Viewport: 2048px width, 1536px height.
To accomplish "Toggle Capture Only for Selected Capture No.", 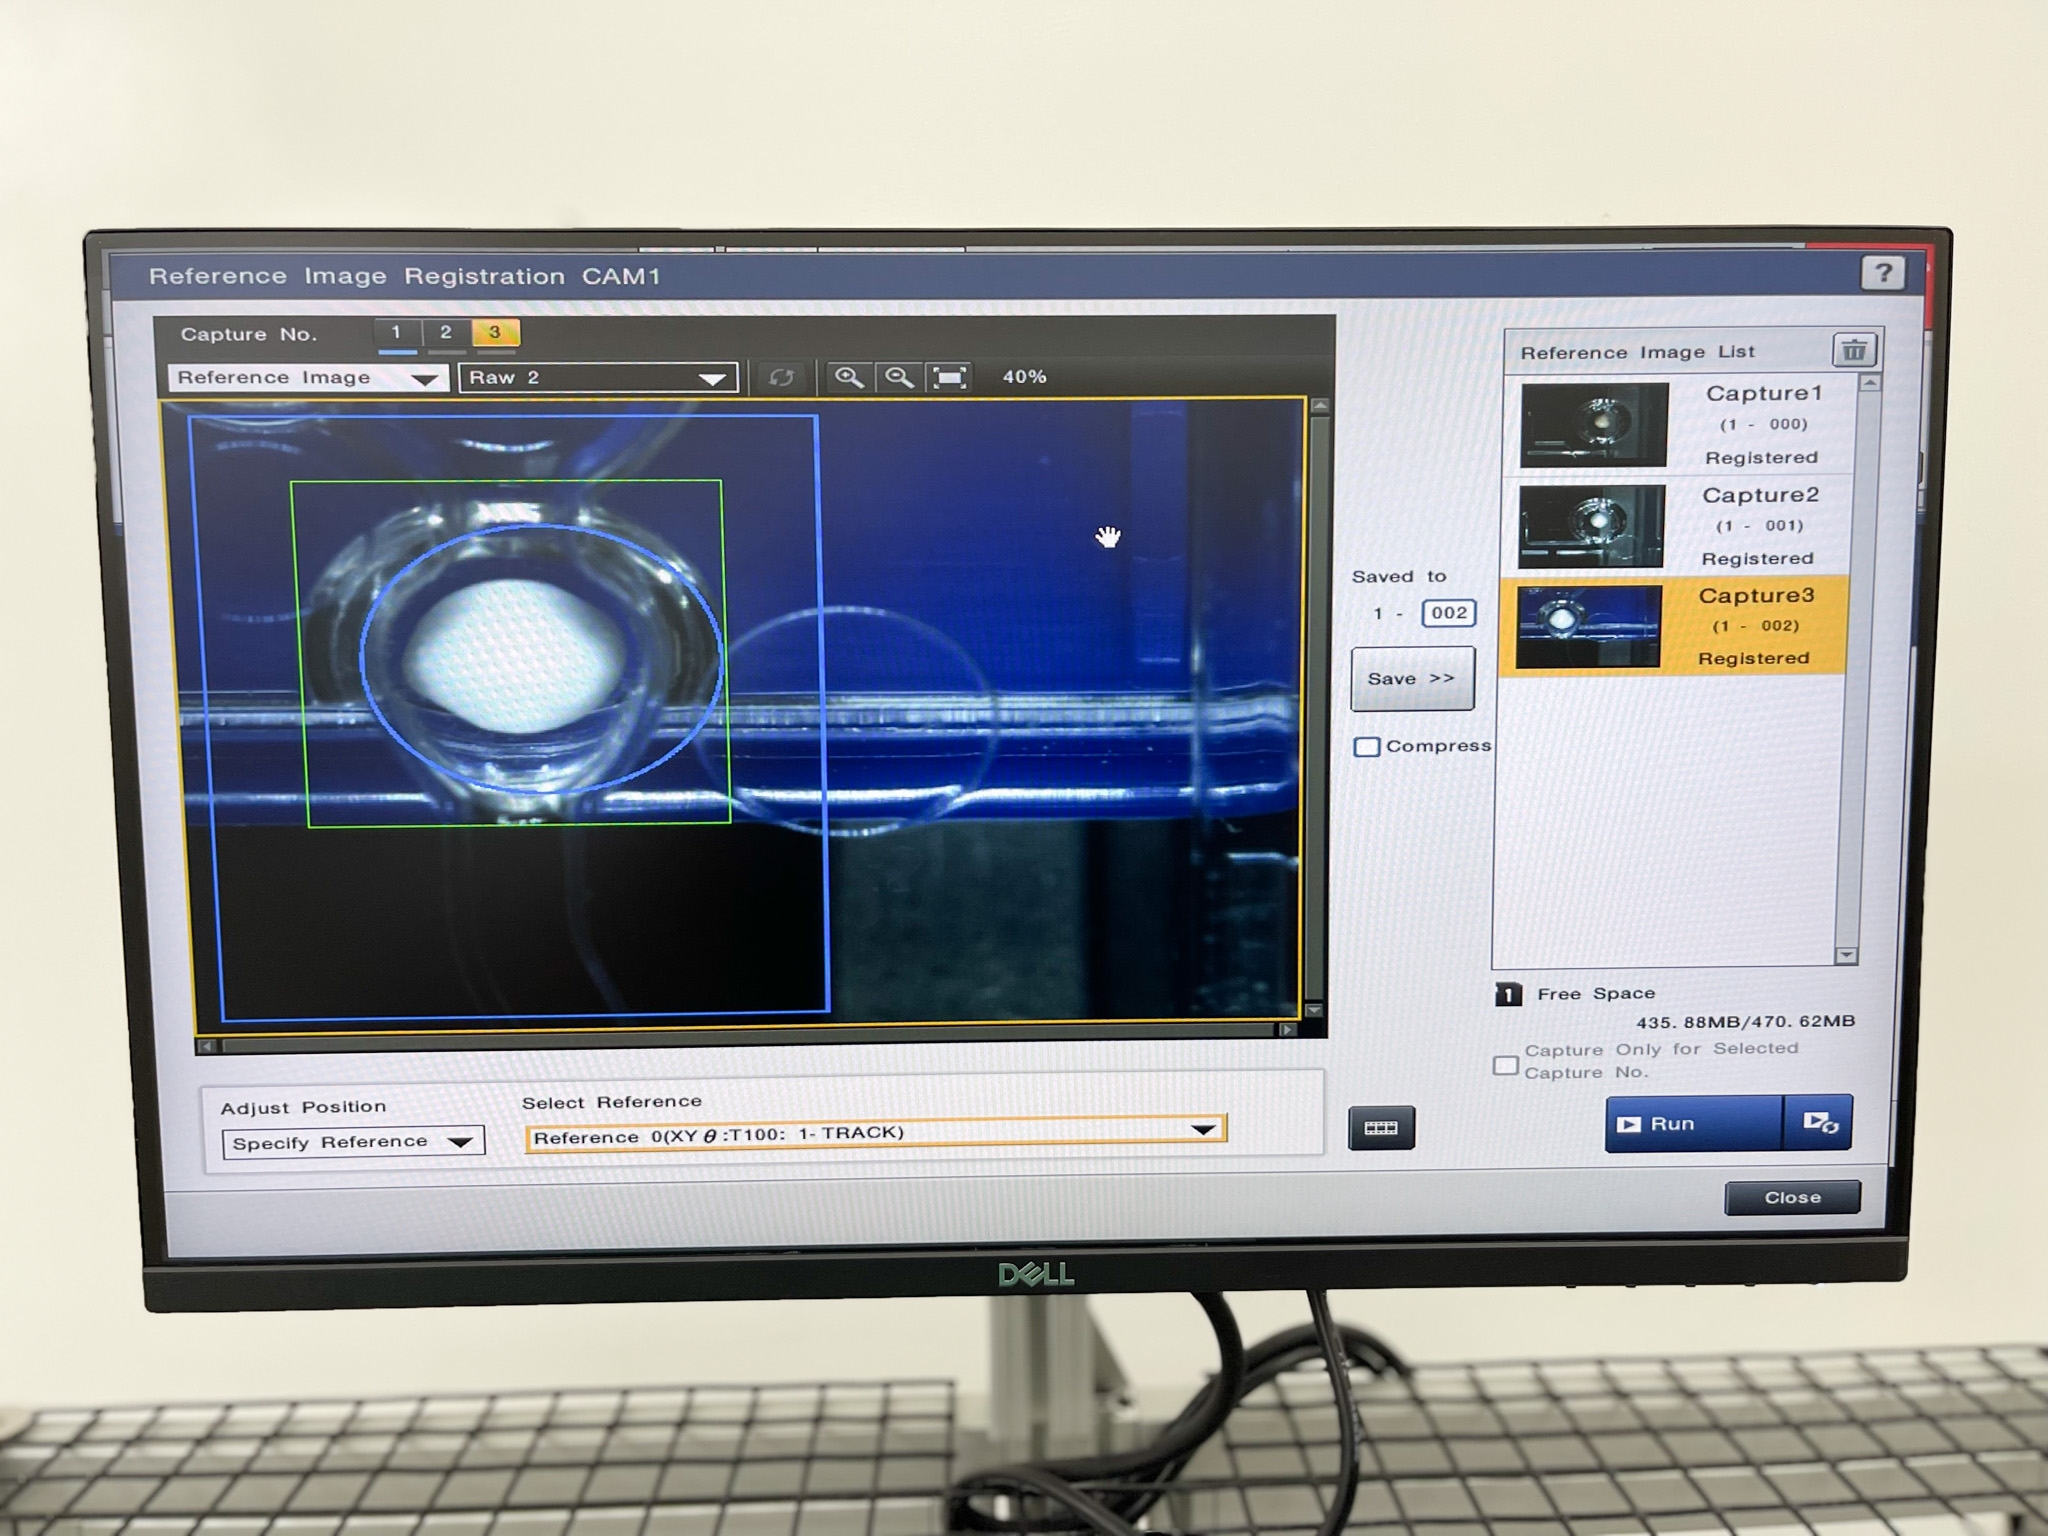I will [1505, 1065].
